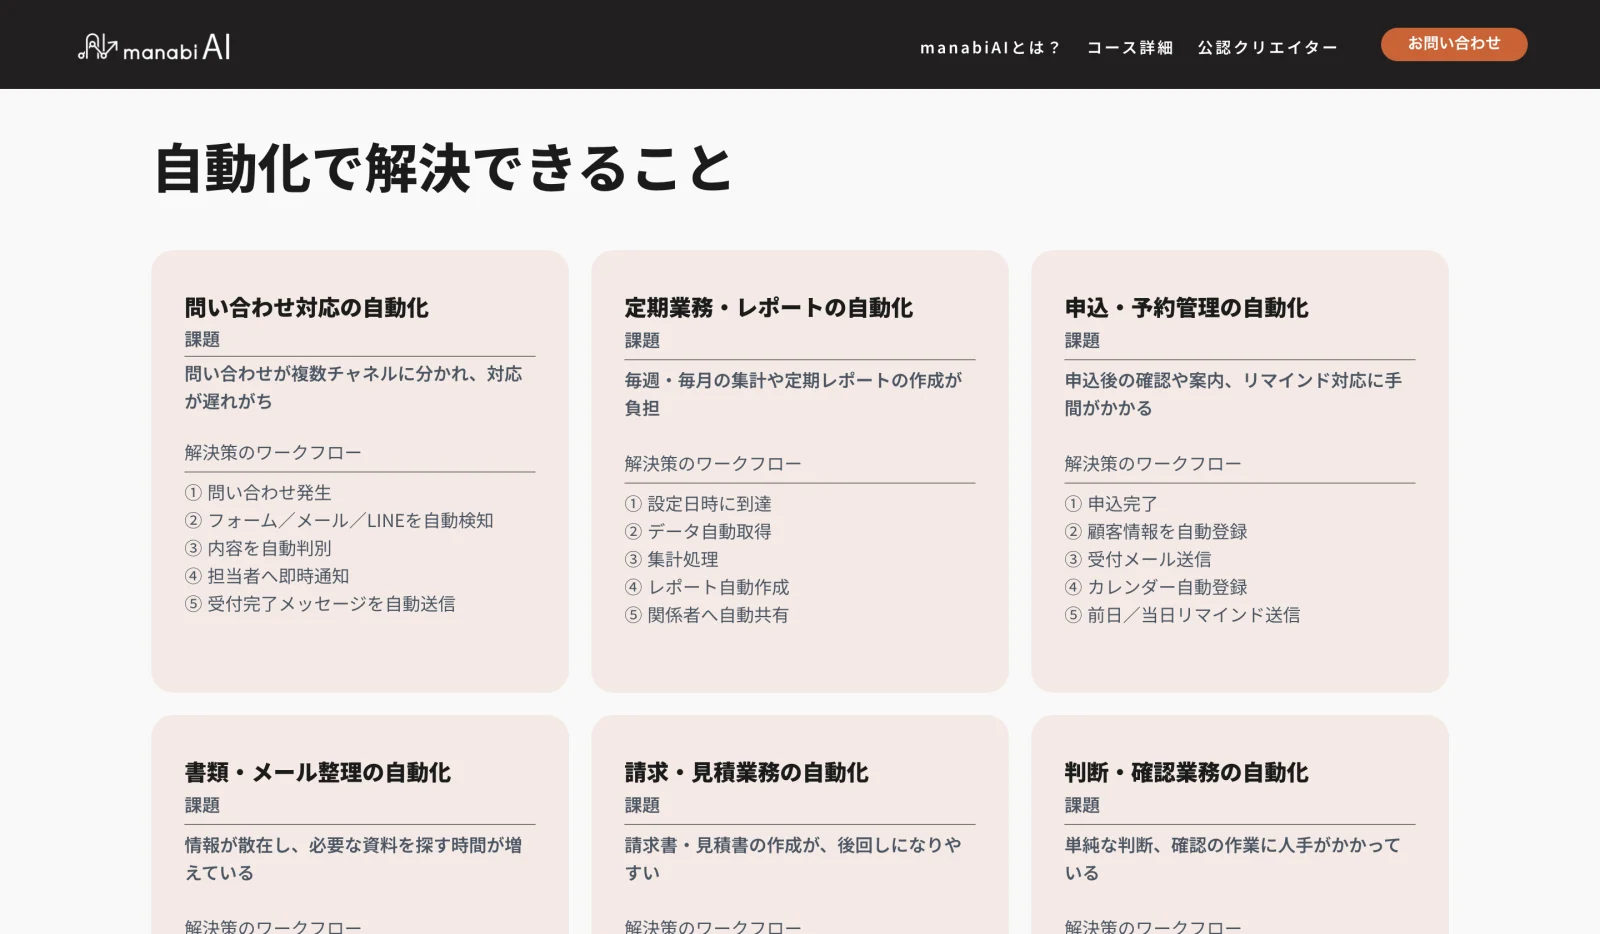This screenshot has width=1600, height=934.
Task: Click the text 申込後の確認や案内、リマインド対応
Action: coord(1216,381)
